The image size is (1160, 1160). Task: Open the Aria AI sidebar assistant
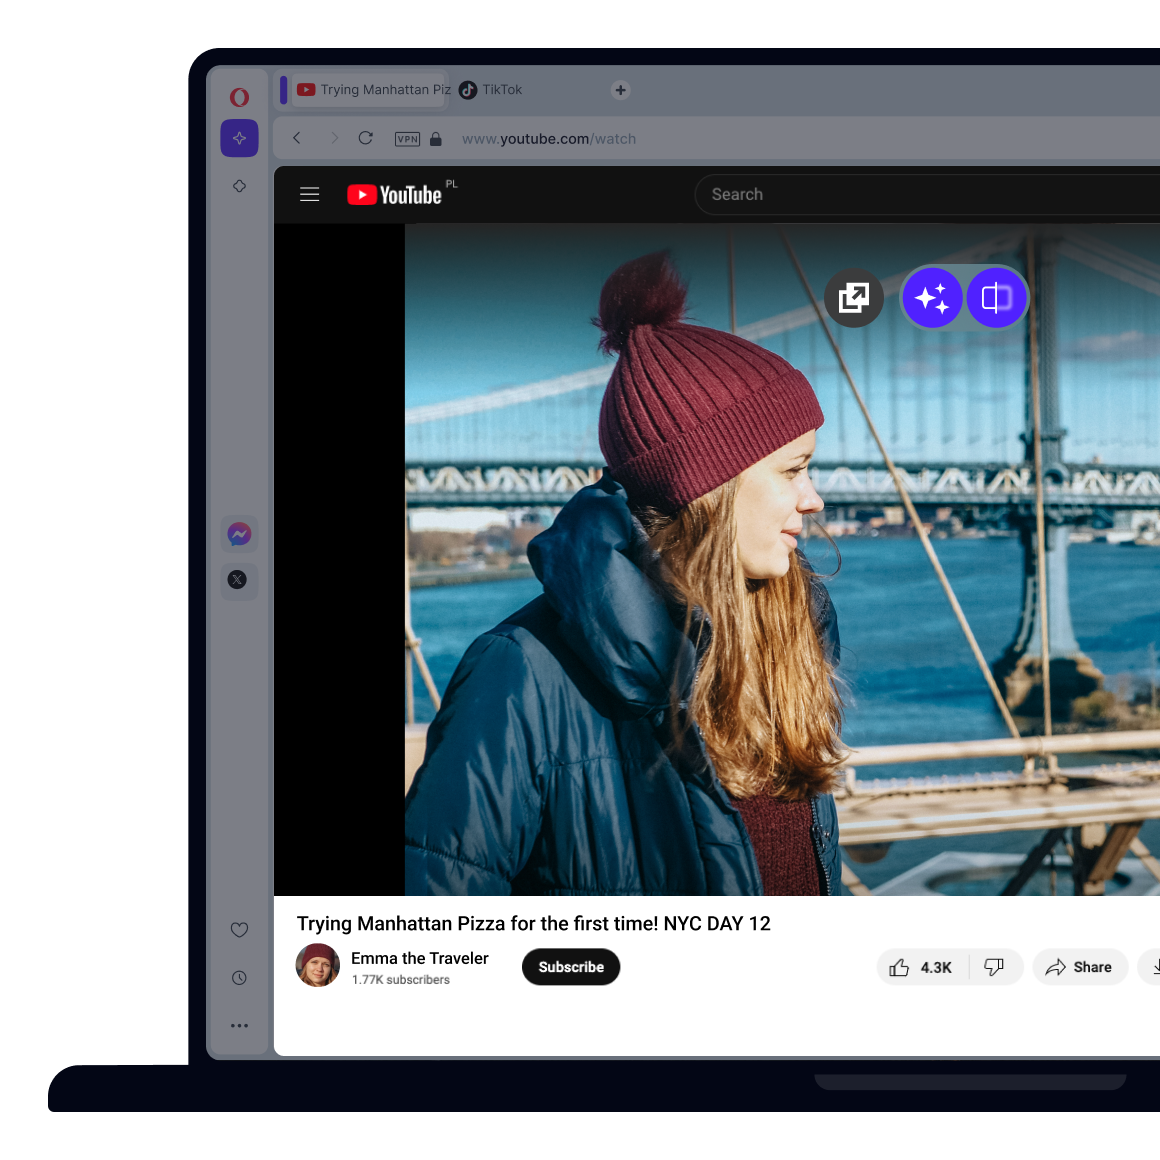pos(239,138)
